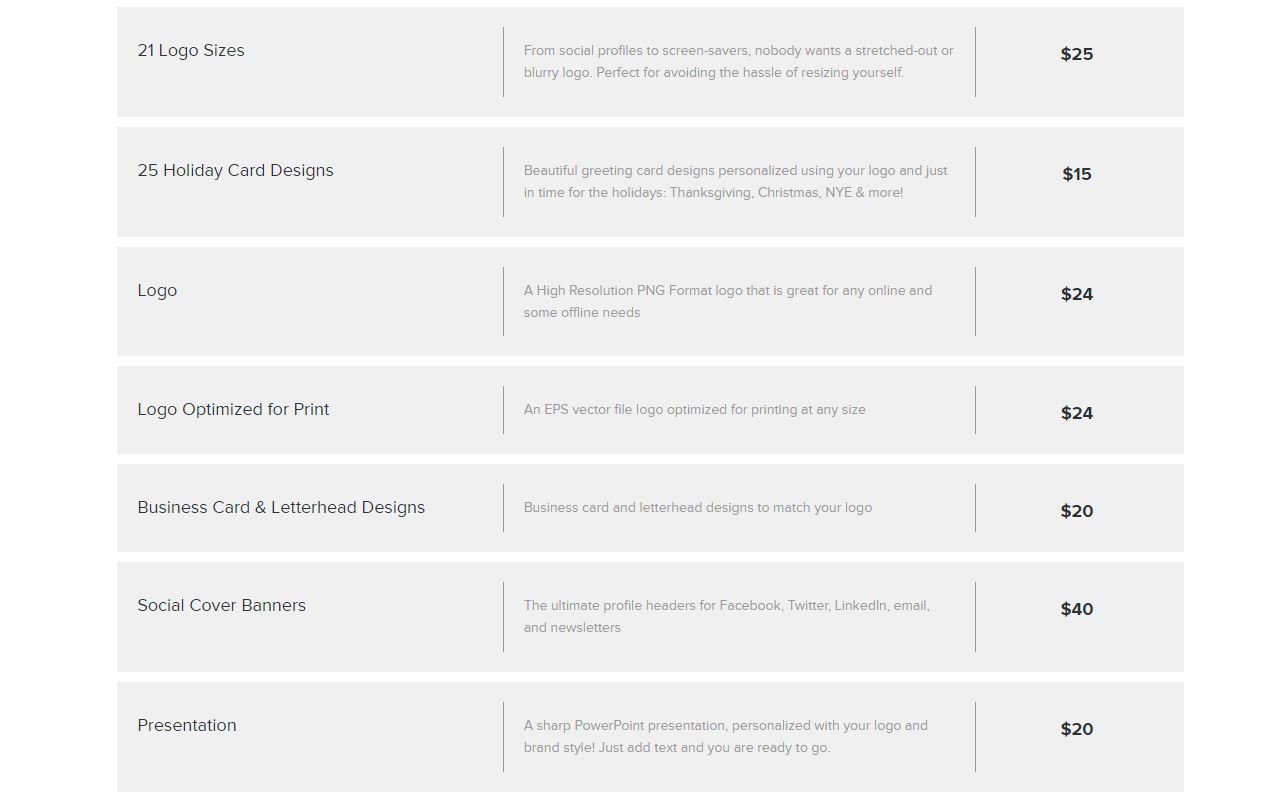Select "Business Card & Letterhead Designs" title
This screenshot has width=1274, height=799.
point(281,508)
